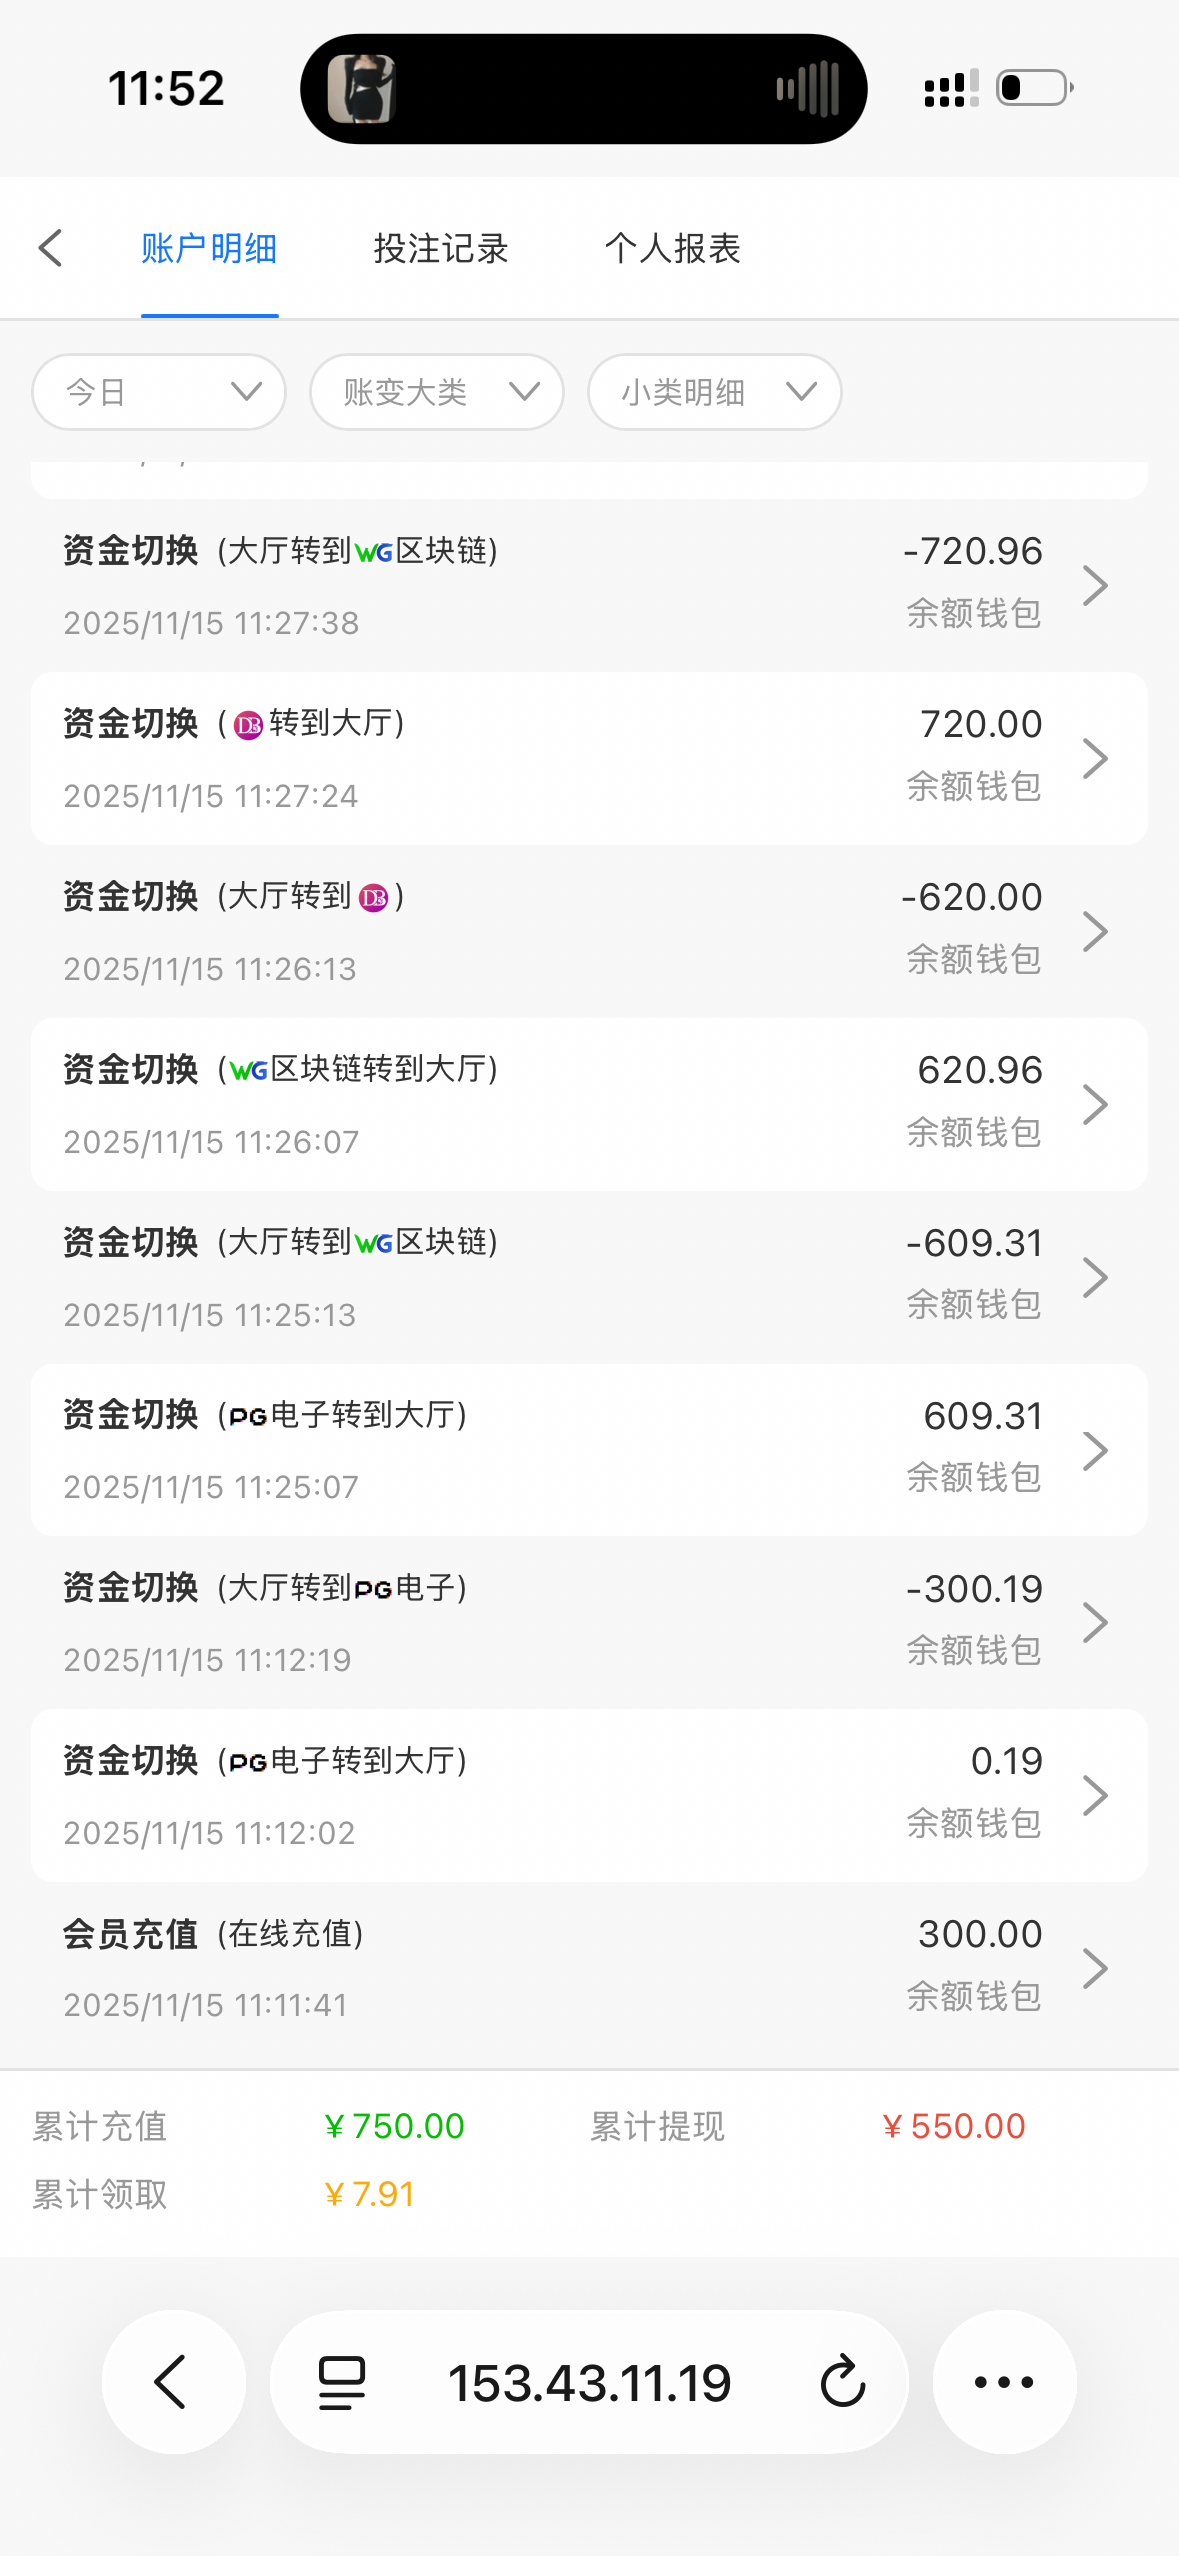
Task: Tap the audio waveform in Dynamic Island
Action: (x=808, y=89)
